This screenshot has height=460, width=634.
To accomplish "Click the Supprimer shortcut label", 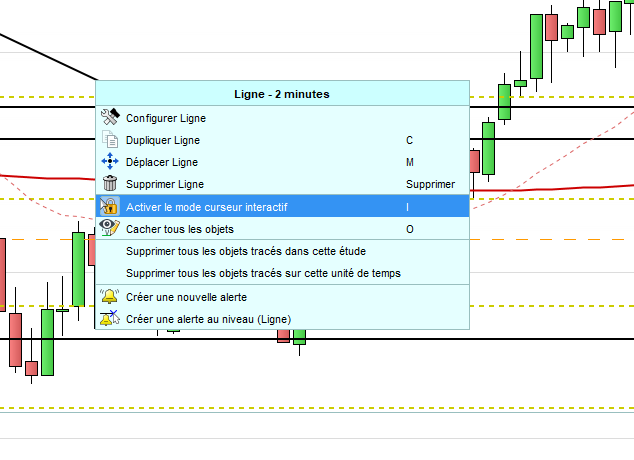I will [430, 184].
